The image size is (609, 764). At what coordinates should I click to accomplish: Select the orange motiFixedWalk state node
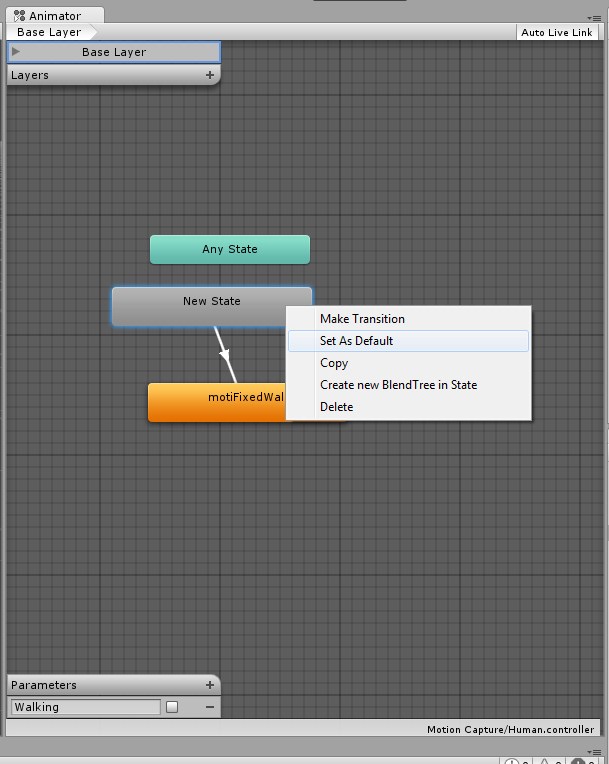tap(217, 402)
